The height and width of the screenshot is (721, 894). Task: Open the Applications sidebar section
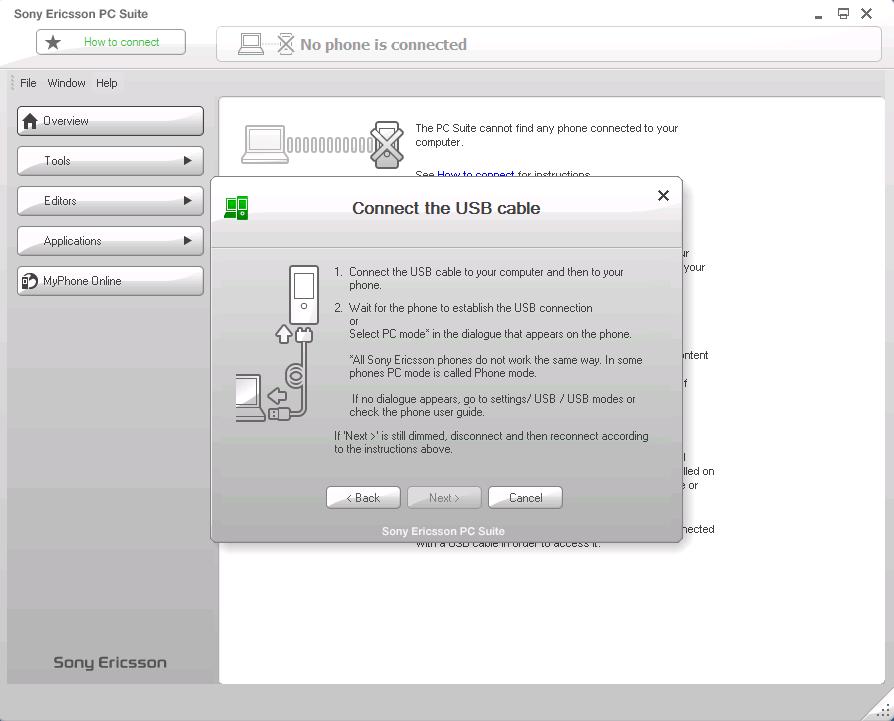pyautogui.click(x=111, y=241)
